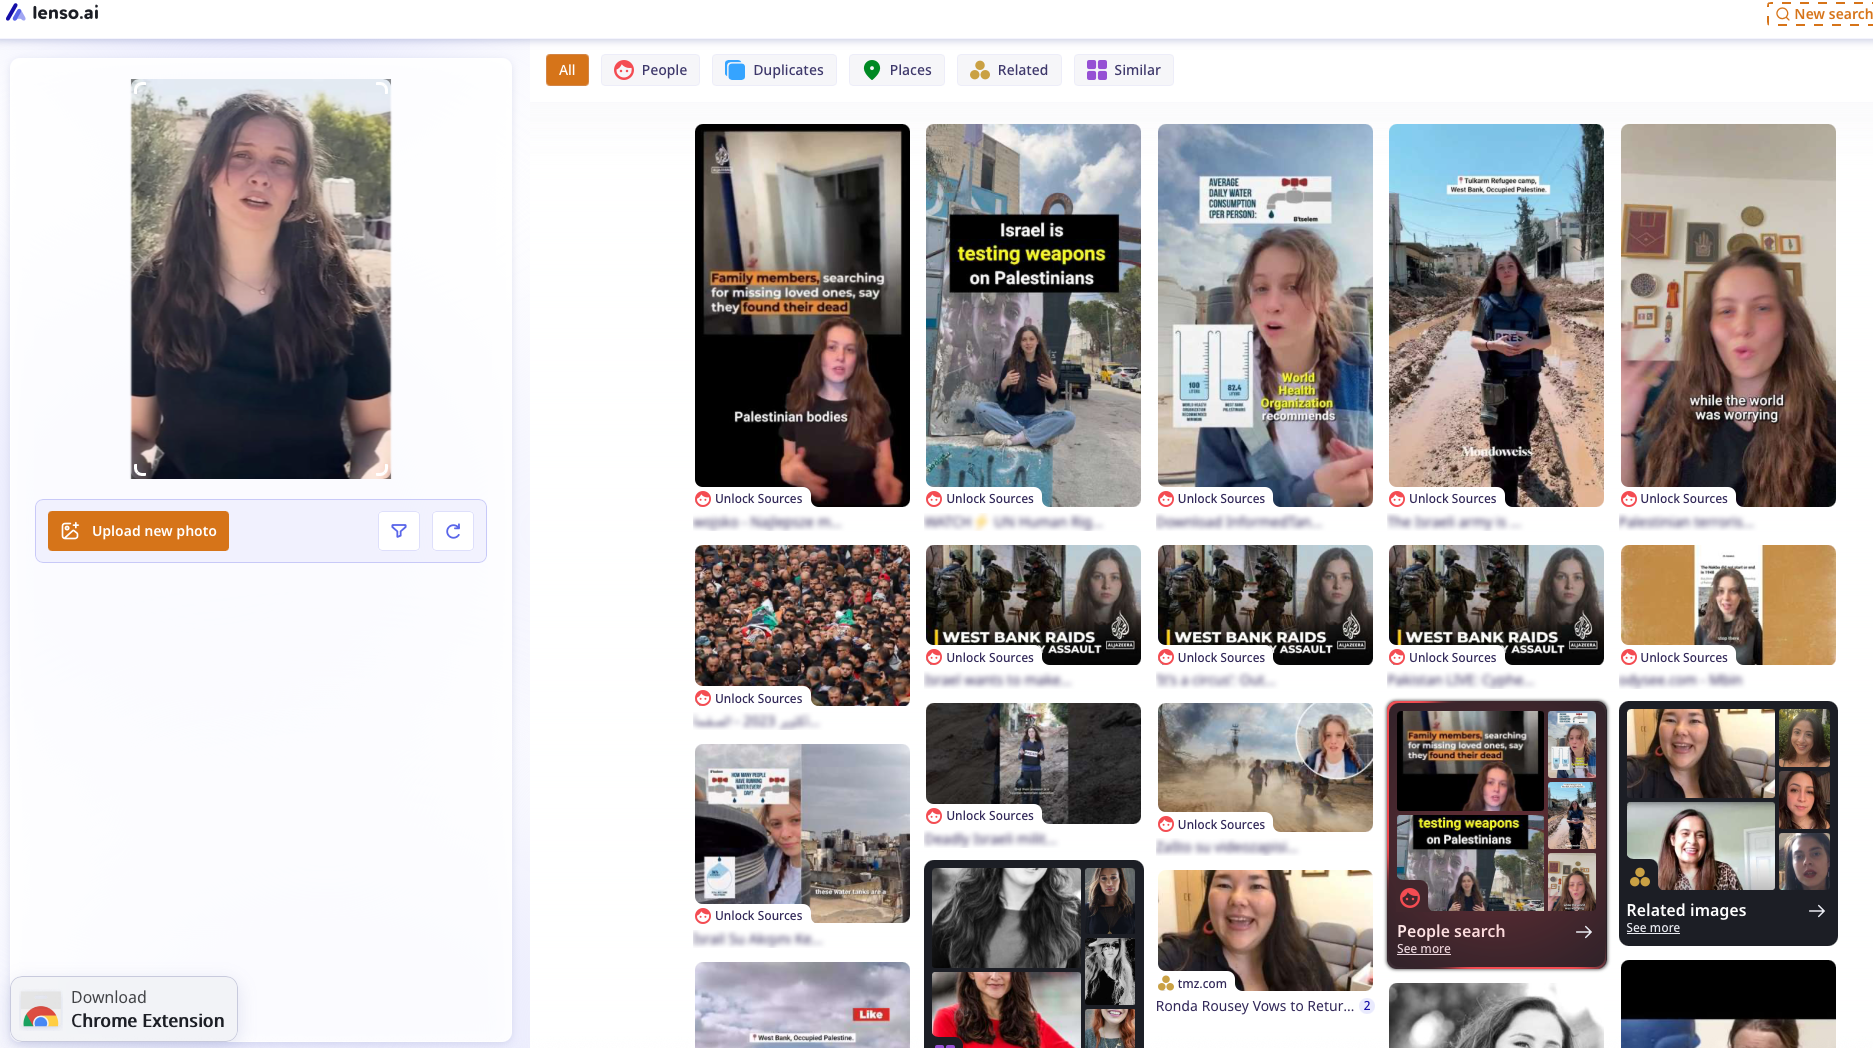Image resolution: width=1873 pixels, height=1048 pixels.
Task: Open the filter funnel options
Action: pos(399,531)
